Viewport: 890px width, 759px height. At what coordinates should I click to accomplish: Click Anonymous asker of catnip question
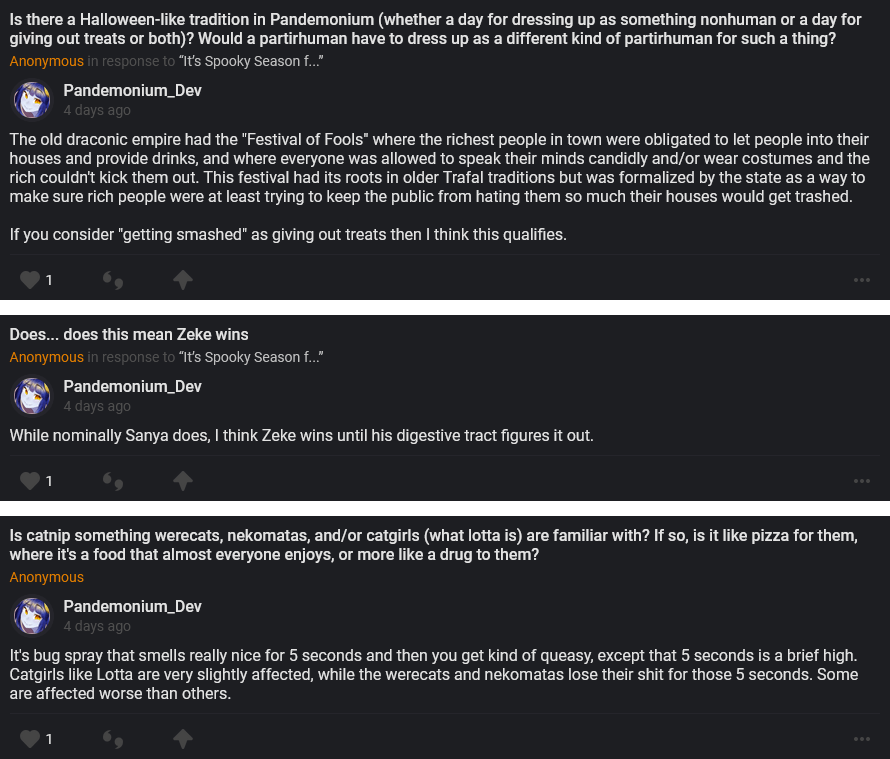pyautogui.click(x=47, y=577)
